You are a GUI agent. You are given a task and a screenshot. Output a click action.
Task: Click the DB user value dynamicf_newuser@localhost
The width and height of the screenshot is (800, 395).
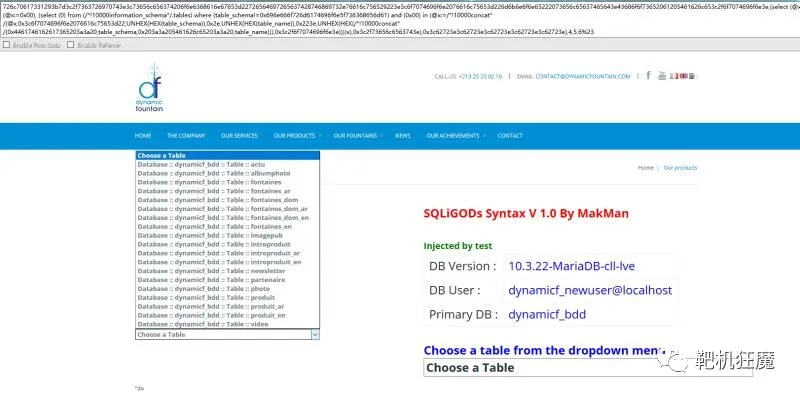tap(590, 290)
